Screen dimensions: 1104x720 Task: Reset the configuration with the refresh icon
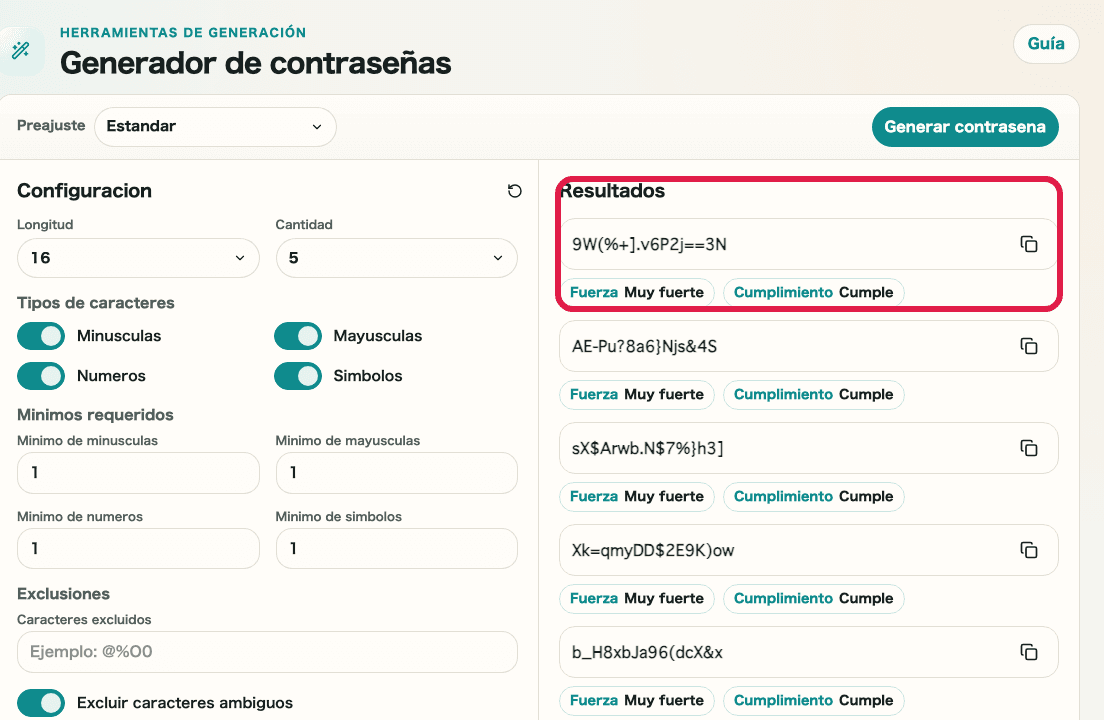click(515, 191)
